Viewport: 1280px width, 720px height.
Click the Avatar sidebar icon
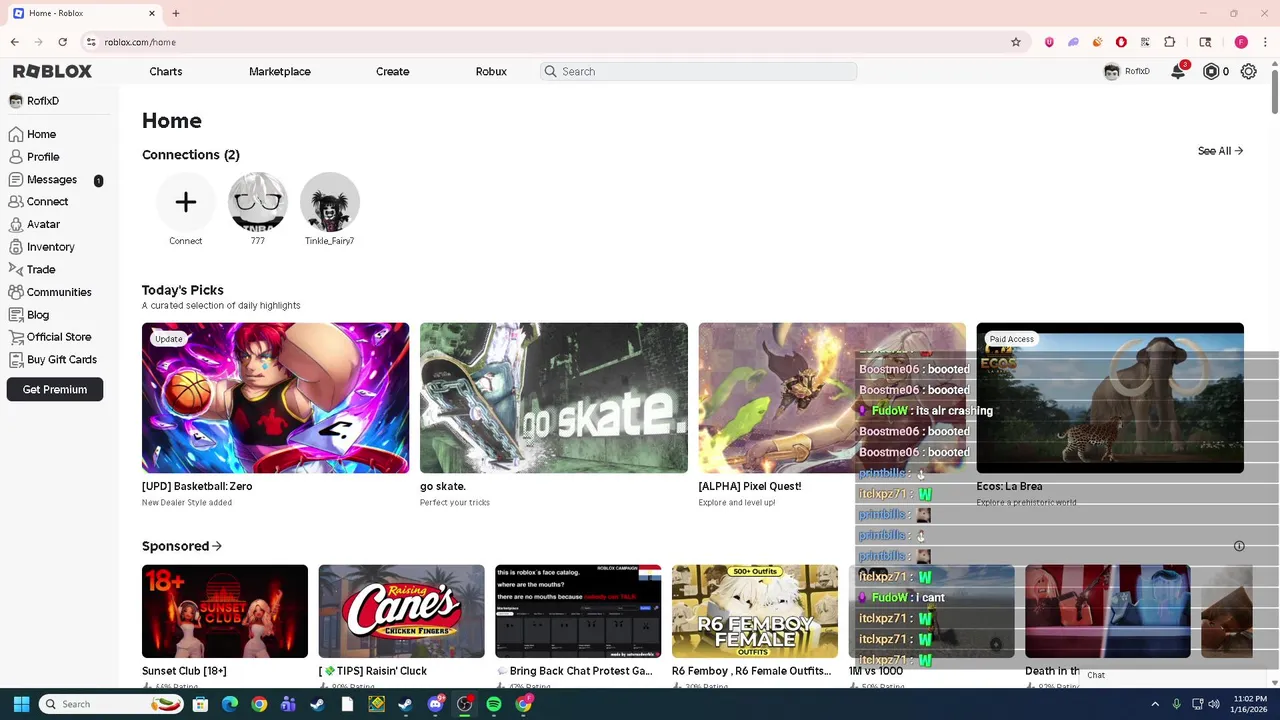pyautogui.click(x=16, y=224)
